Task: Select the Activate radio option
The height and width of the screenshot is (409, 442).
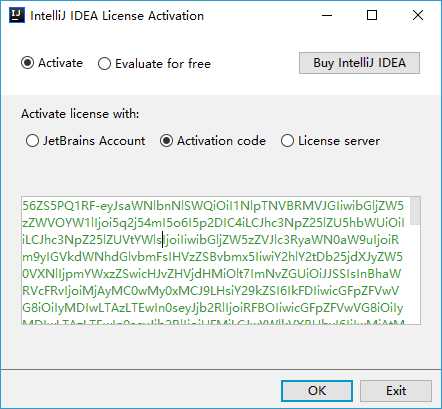Action: point(27,63)
